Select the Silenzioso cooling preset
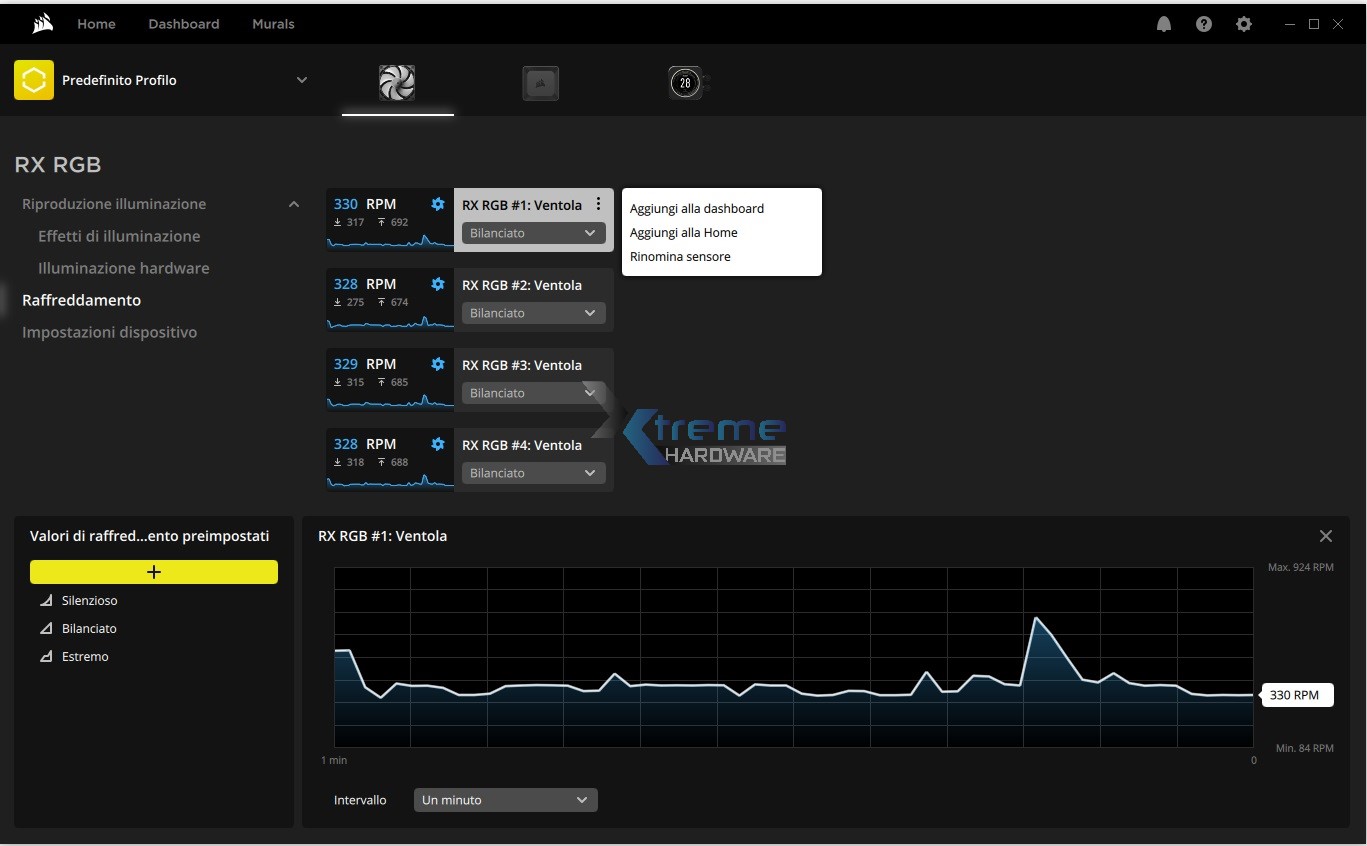This screenshot has width=1367, height=846. 89,601
